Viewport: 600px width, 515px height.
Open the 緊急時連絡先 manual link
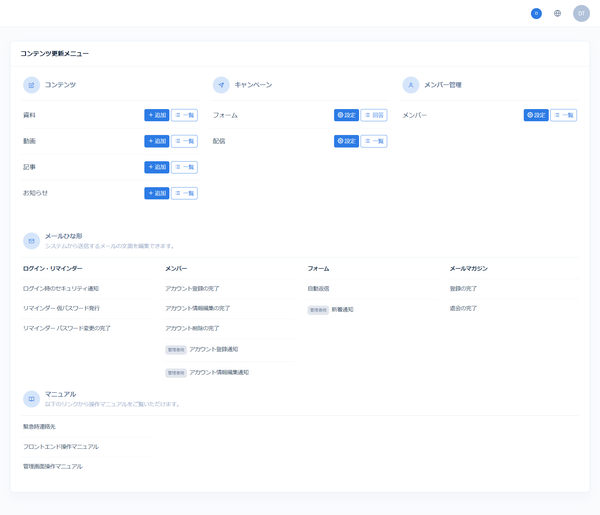click(39, 427)
